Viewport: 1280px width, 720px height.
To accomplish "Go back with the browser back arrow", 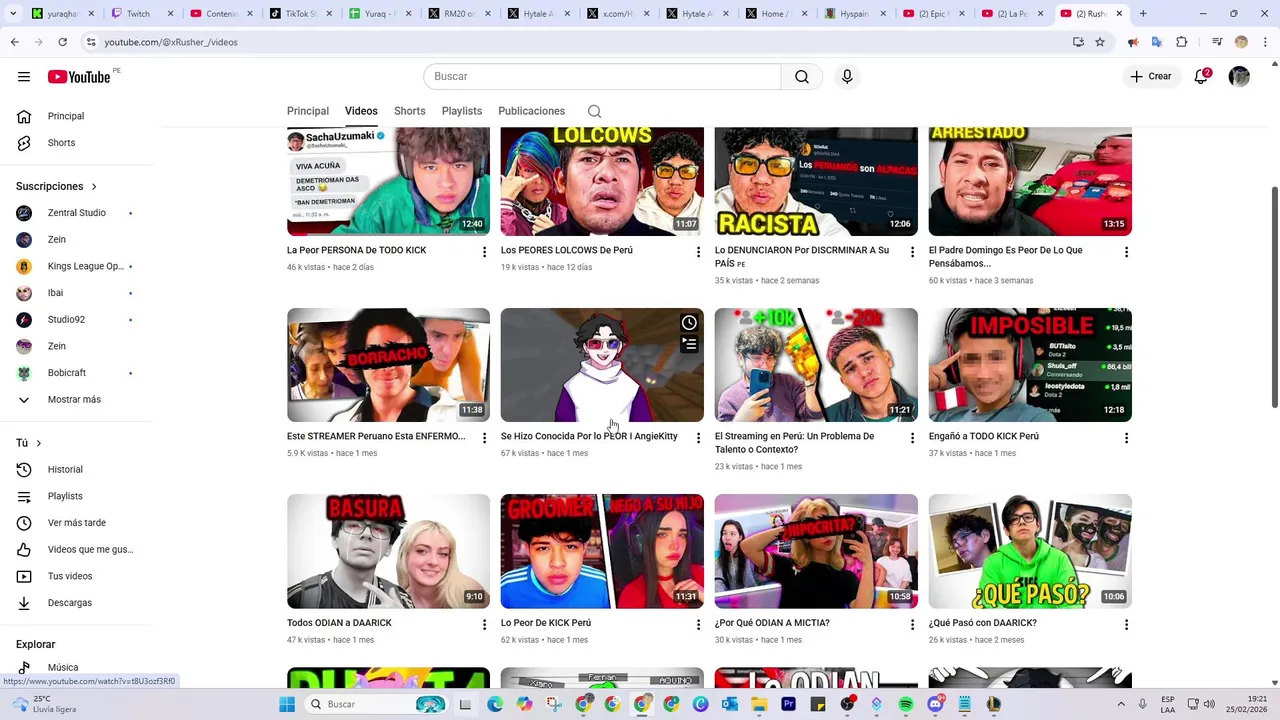I will [14, 42].
